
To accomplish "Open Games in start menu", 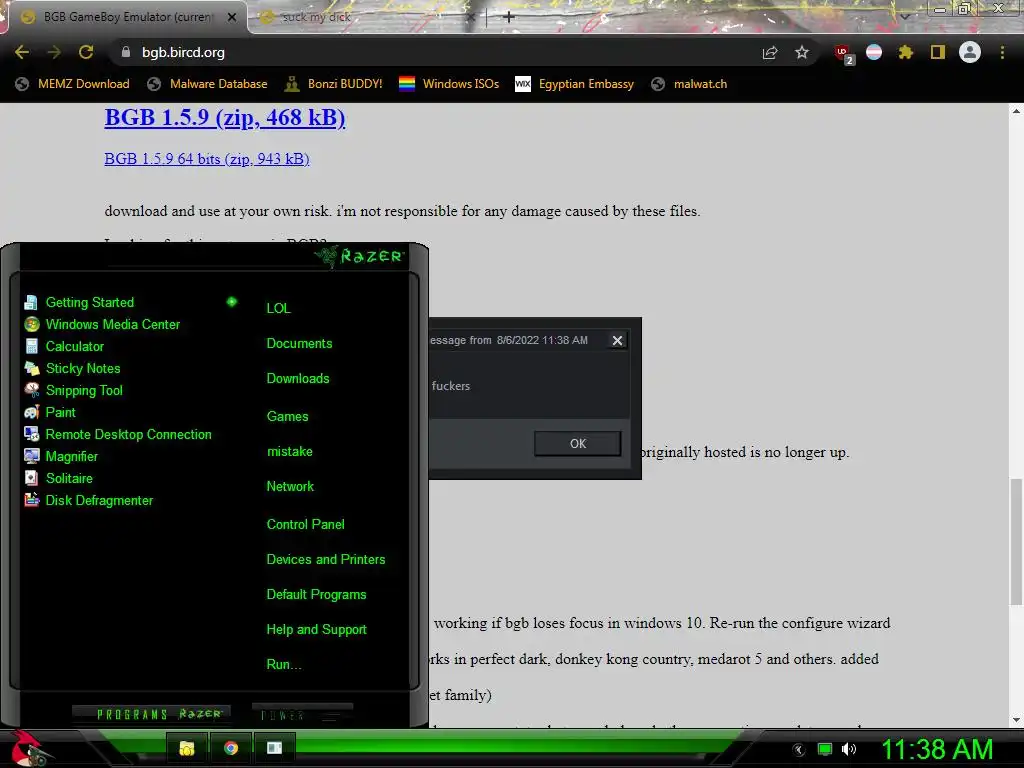I will click(x=287, y=417).
